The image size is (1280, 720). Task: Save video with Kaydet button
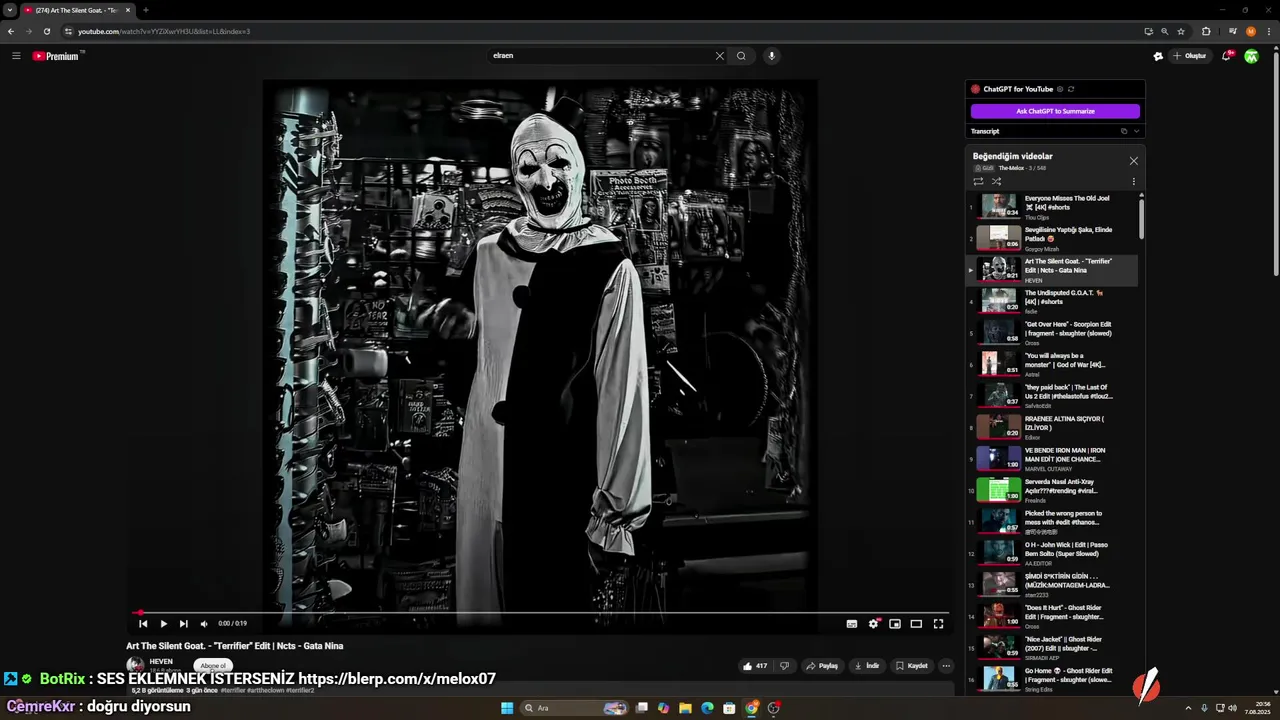coord(912,666)
